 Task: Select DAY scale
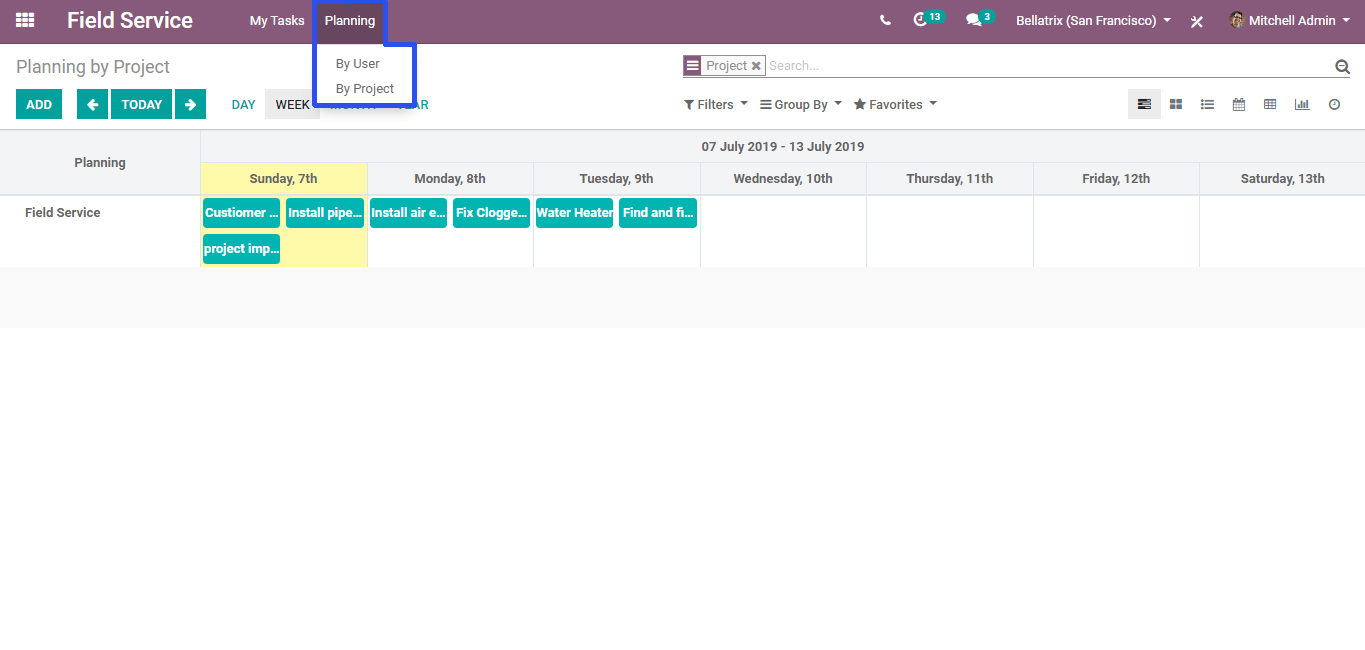[x=243, y=104]
